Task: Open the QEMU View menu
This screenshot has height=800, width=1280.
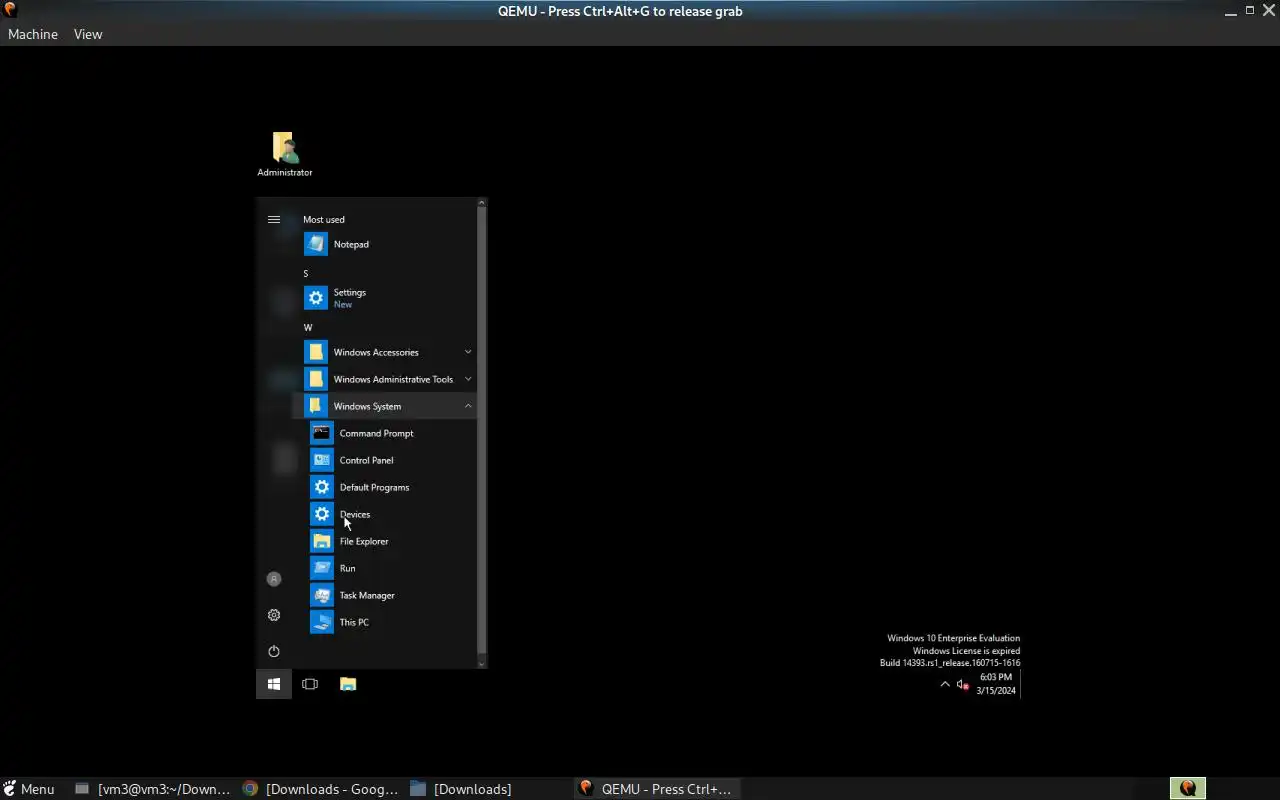Action: (88, 34)
